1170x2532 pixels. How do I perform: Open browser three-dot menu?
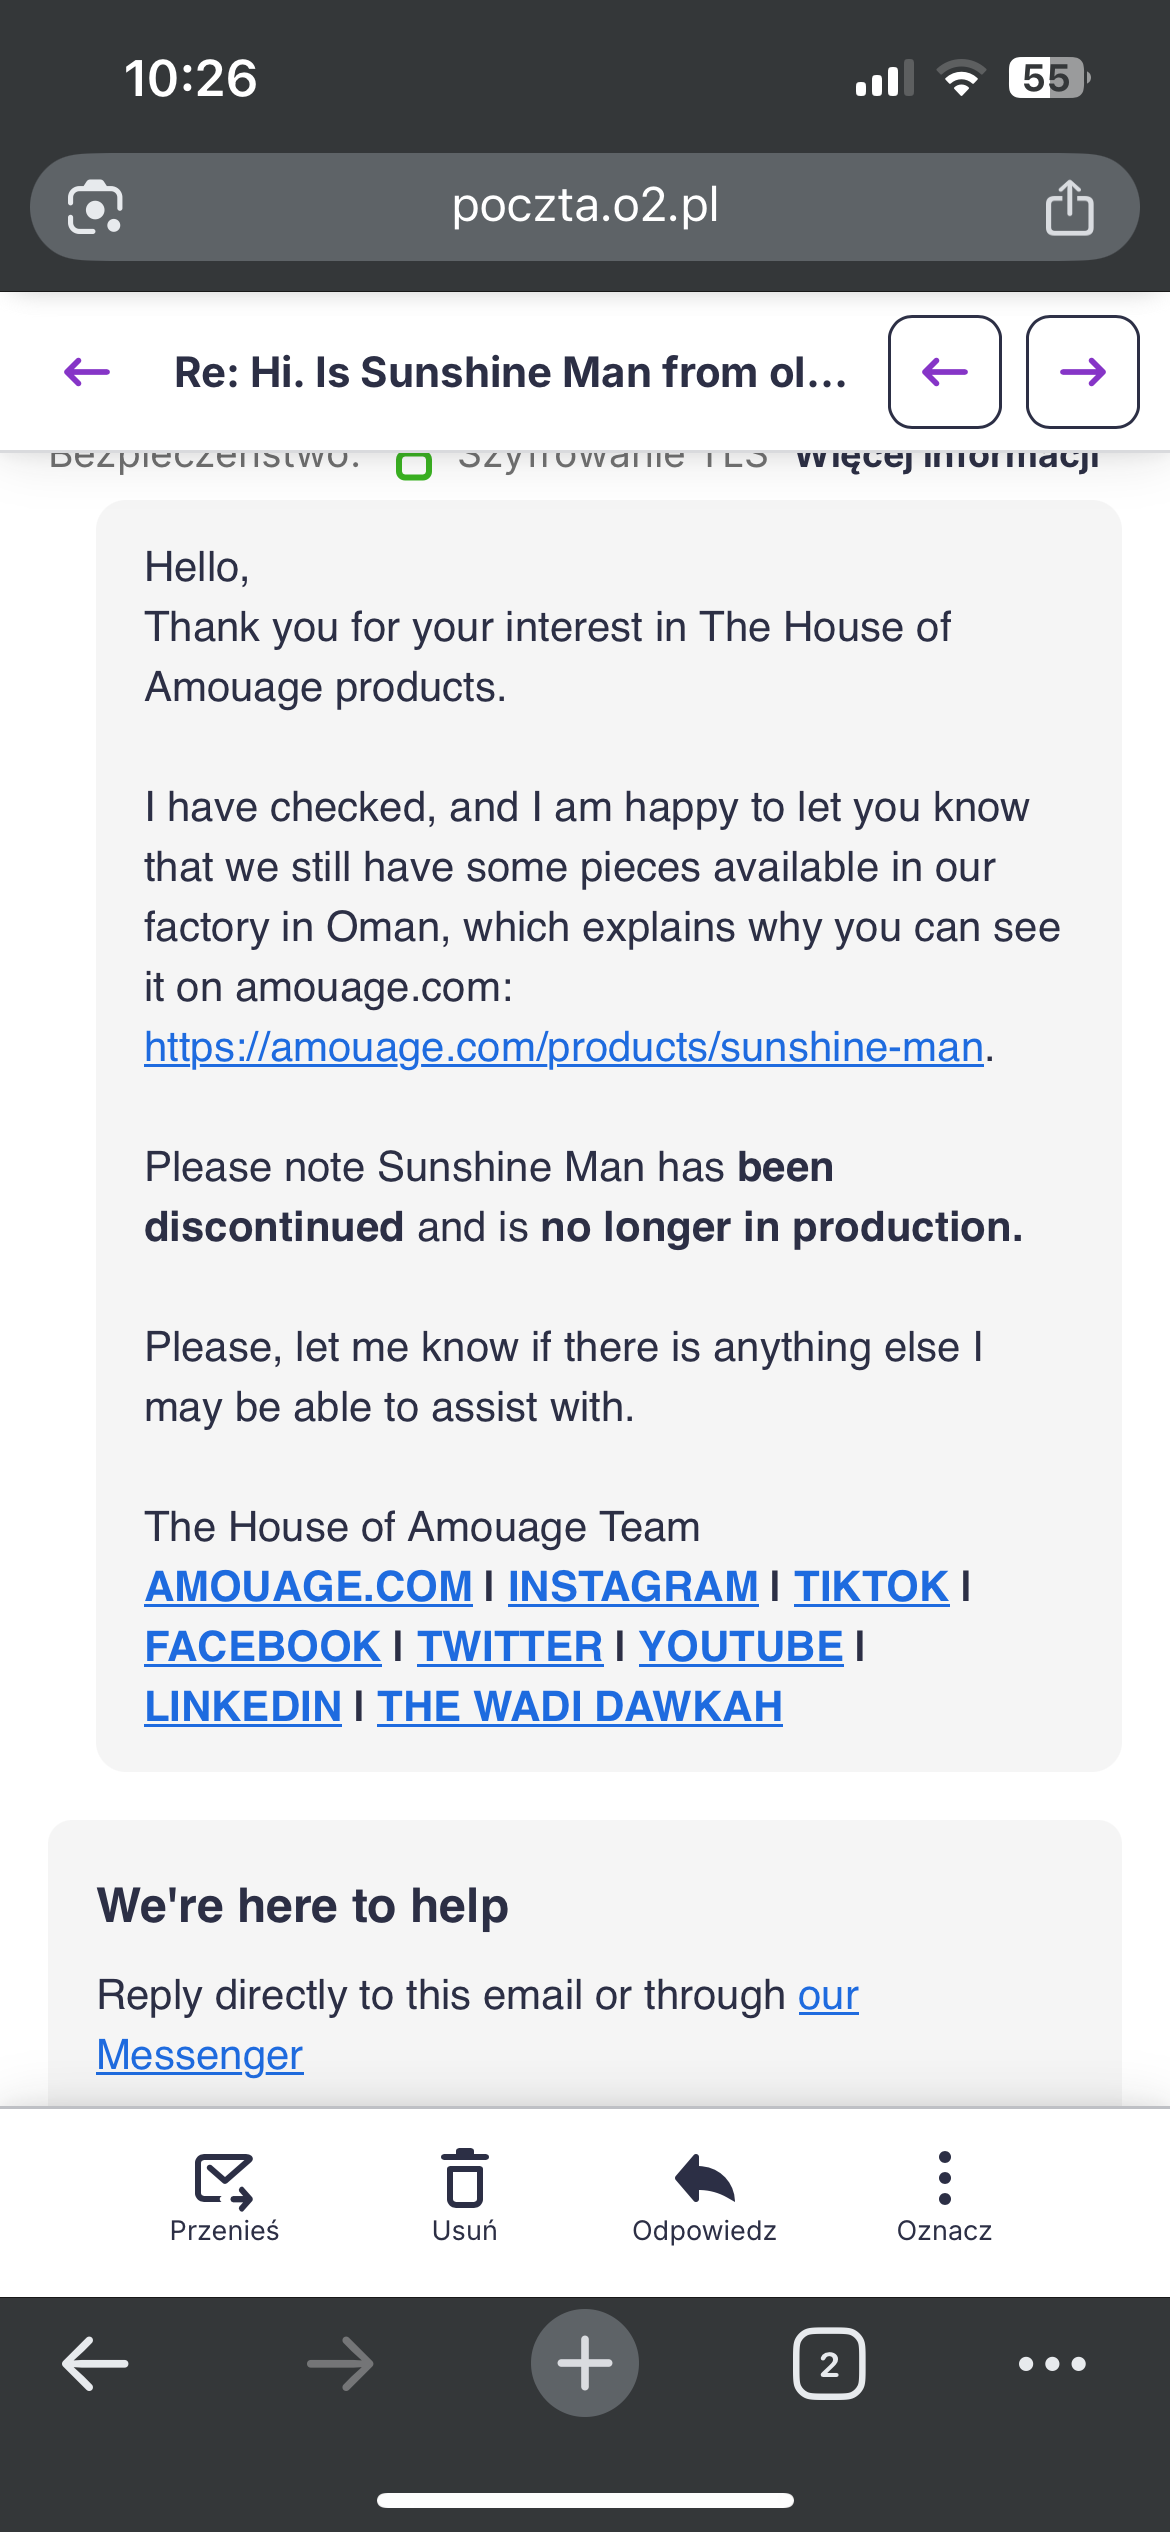click(1052, 2364)
